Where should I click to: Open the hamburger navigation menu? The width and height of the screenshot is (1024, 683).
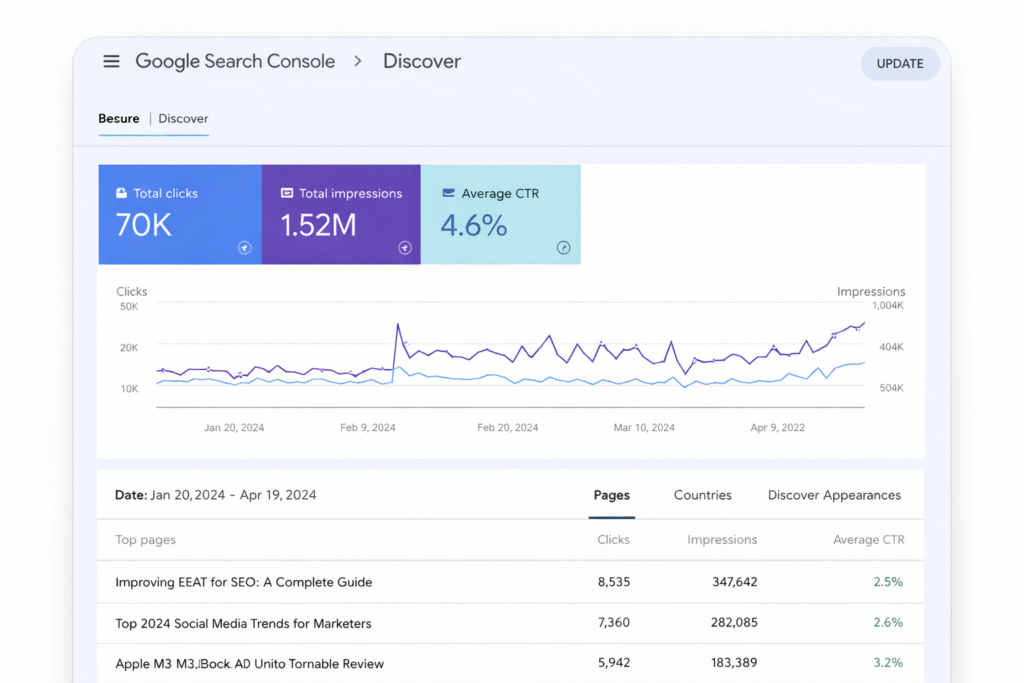click(111, 62)
